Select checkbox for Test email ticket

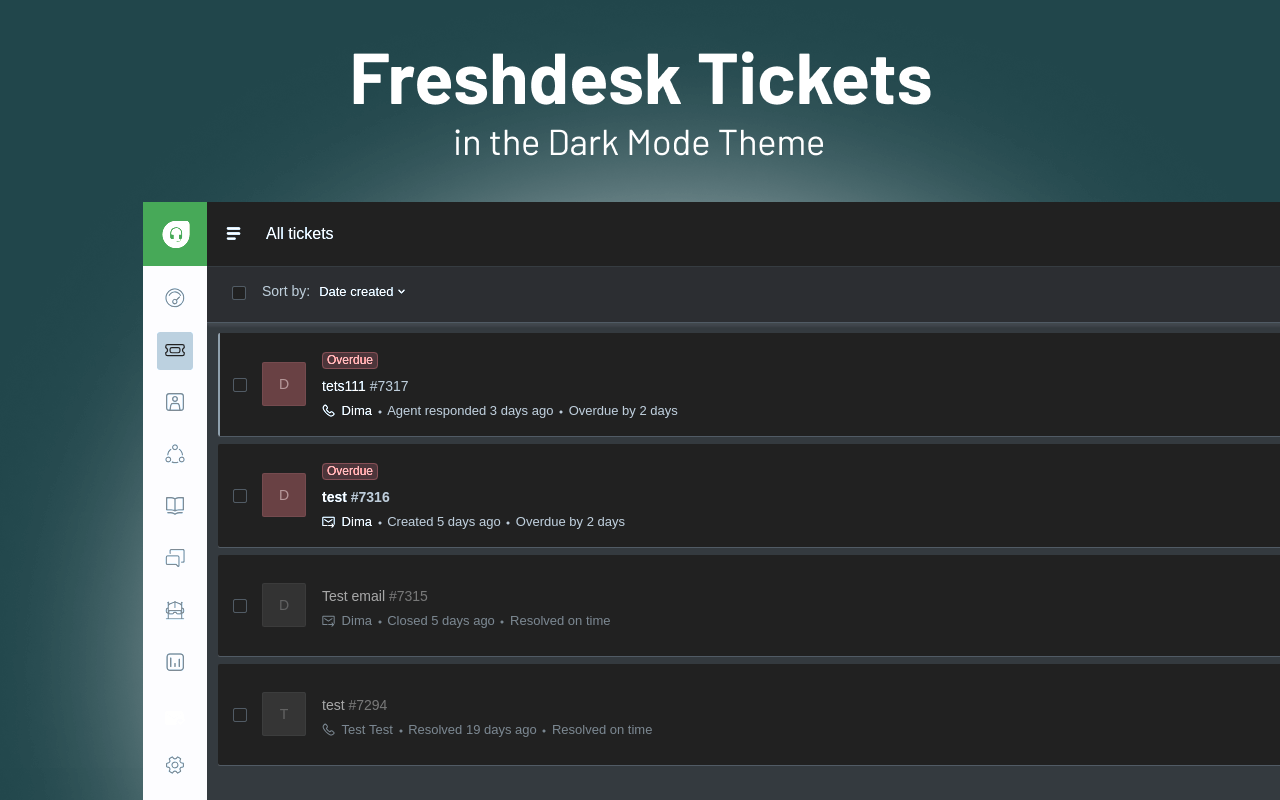pos(240,605)
